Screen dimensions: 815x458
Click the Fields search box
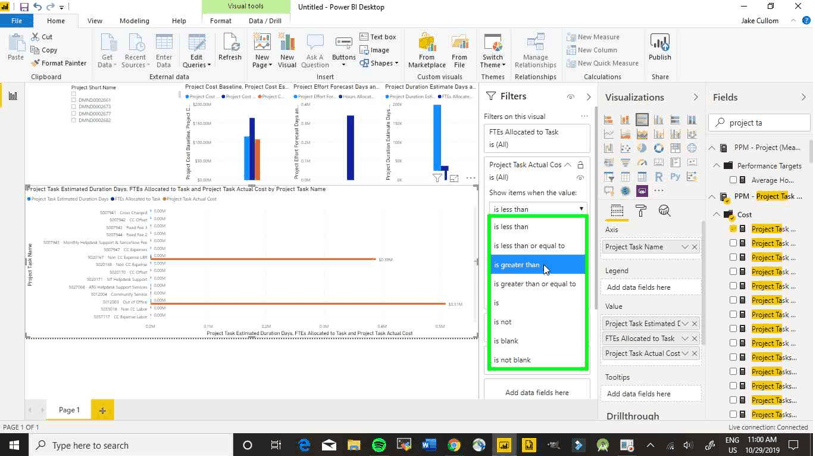(x=759, y=123)
